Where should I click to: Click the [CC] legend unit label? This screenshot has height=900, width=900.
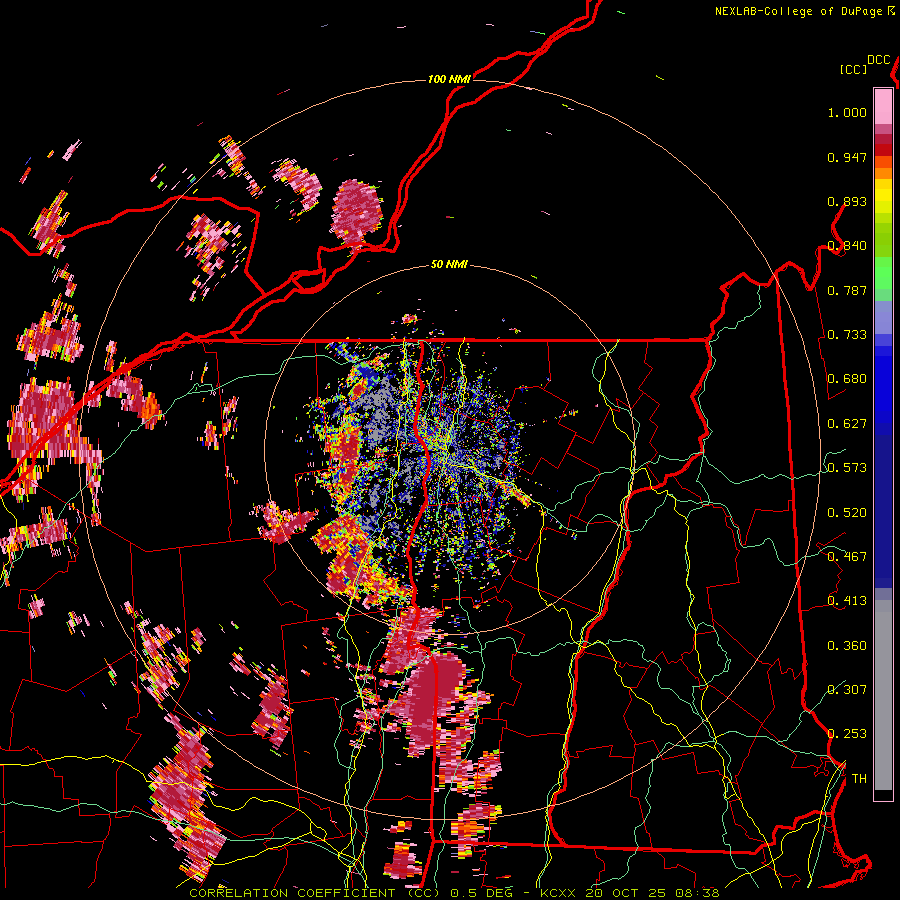tap(853, 69)
